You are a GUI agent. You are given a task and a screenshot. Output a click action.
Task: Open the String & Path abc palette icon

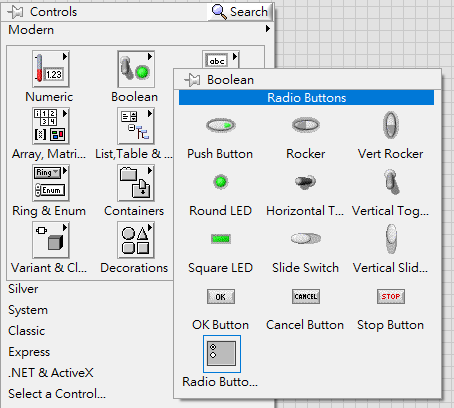click(x=221, y=60)
